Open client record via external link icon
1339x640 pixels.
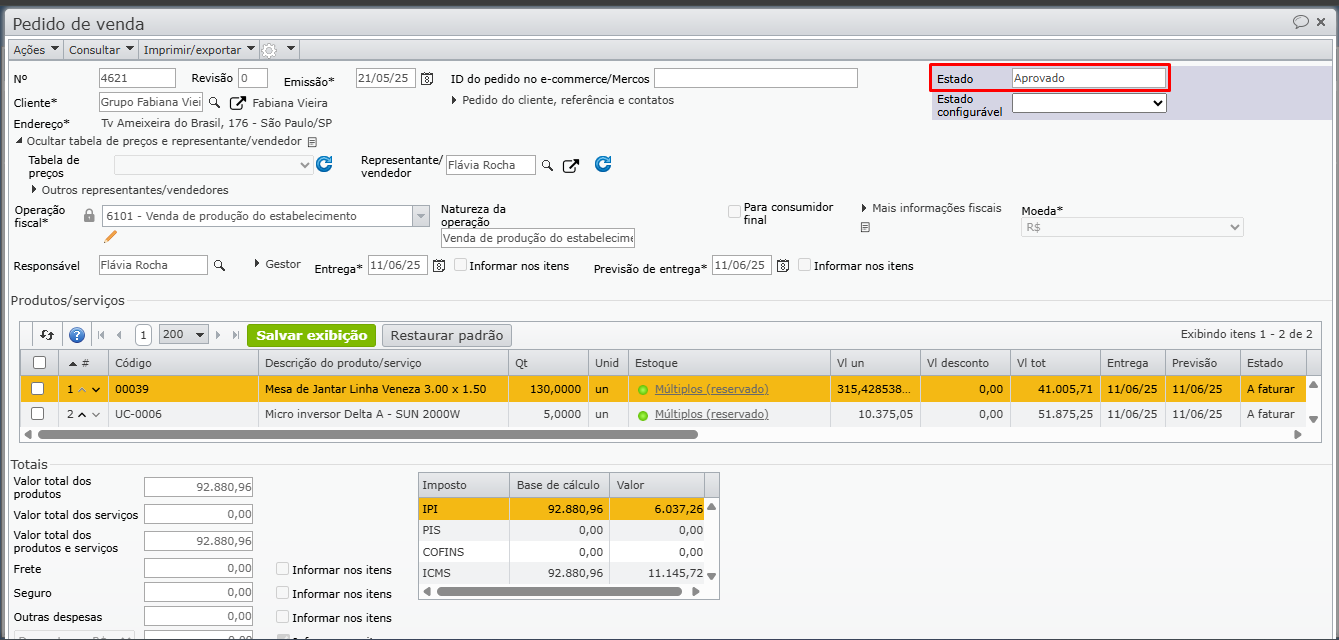(237, 102)
